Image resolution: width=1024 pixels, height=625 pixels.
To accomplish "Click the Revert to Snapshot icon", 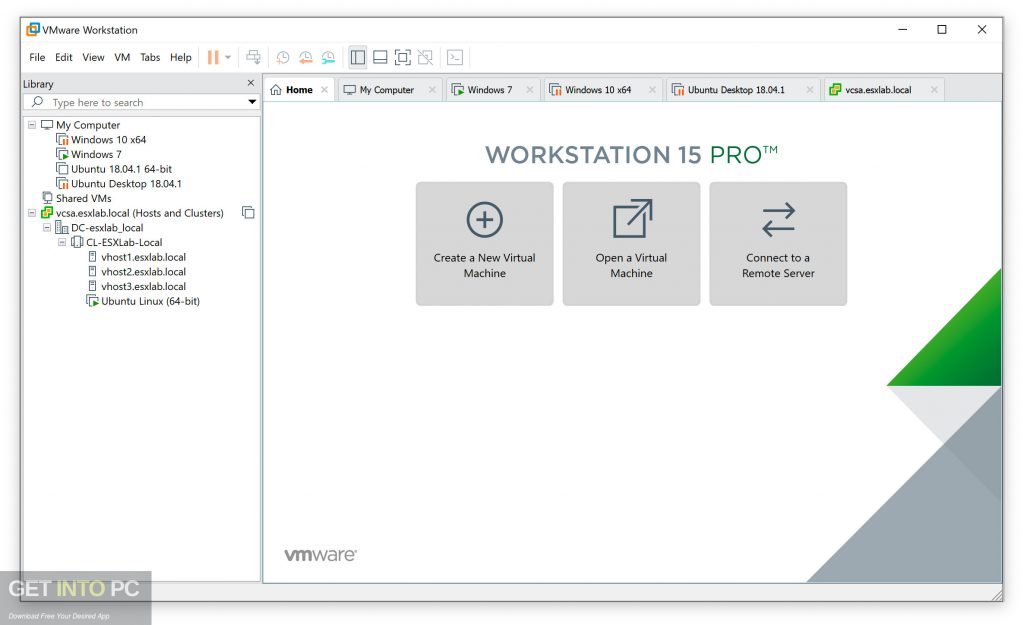I will (306, 57).
